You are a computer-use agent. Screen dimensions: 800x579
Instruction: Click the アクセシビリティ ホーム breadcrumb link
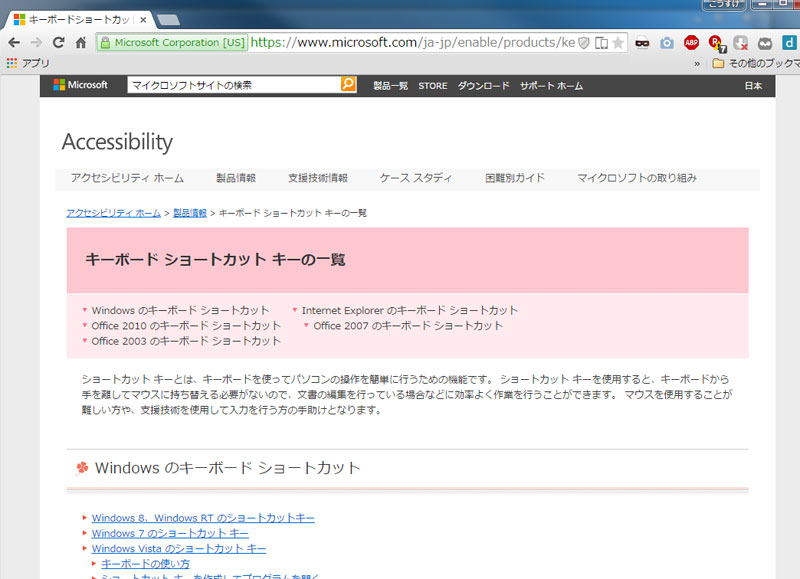113,213
